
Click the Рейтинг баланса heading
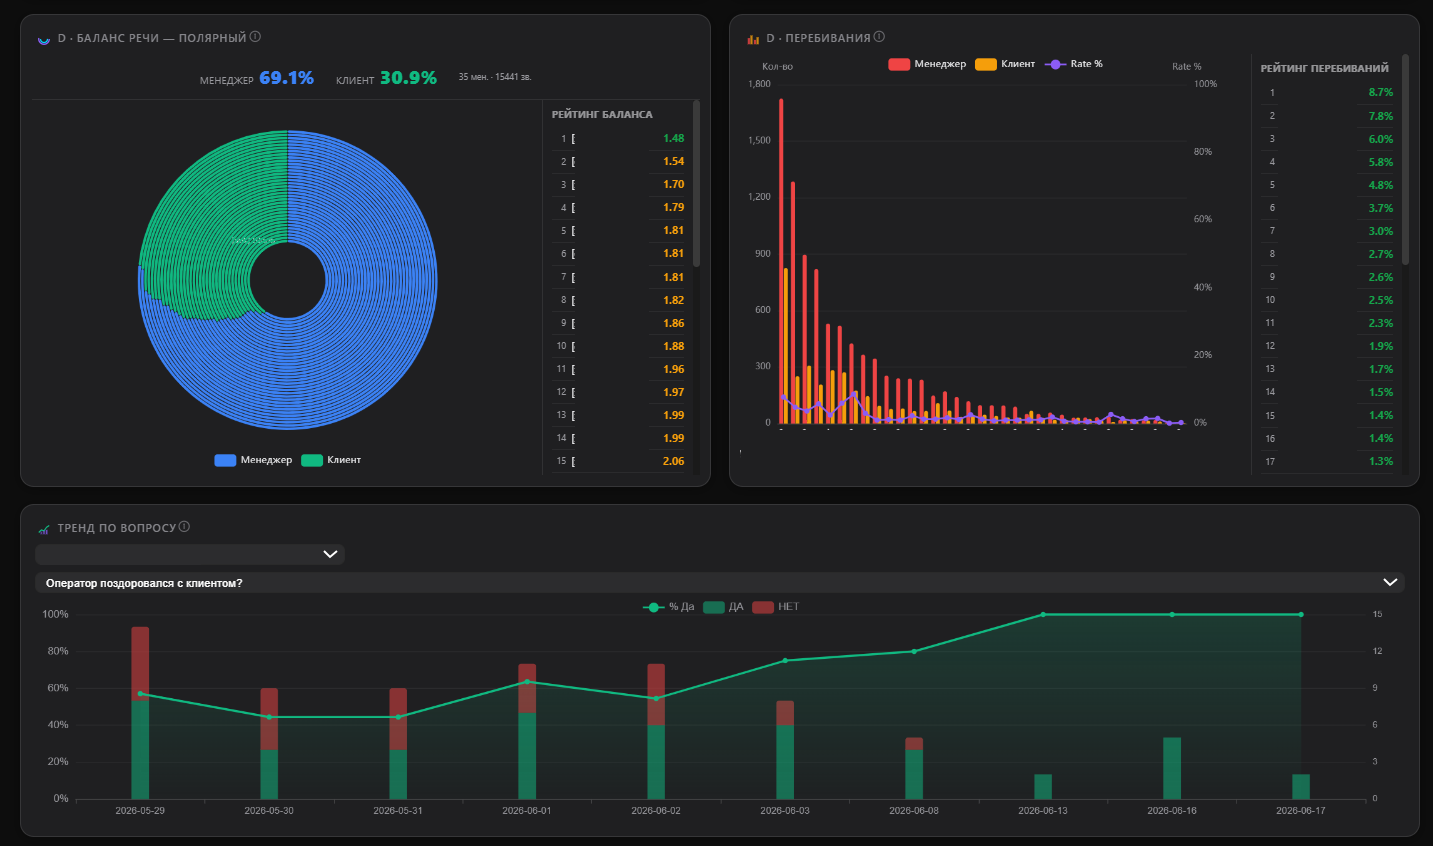(602, 115)
